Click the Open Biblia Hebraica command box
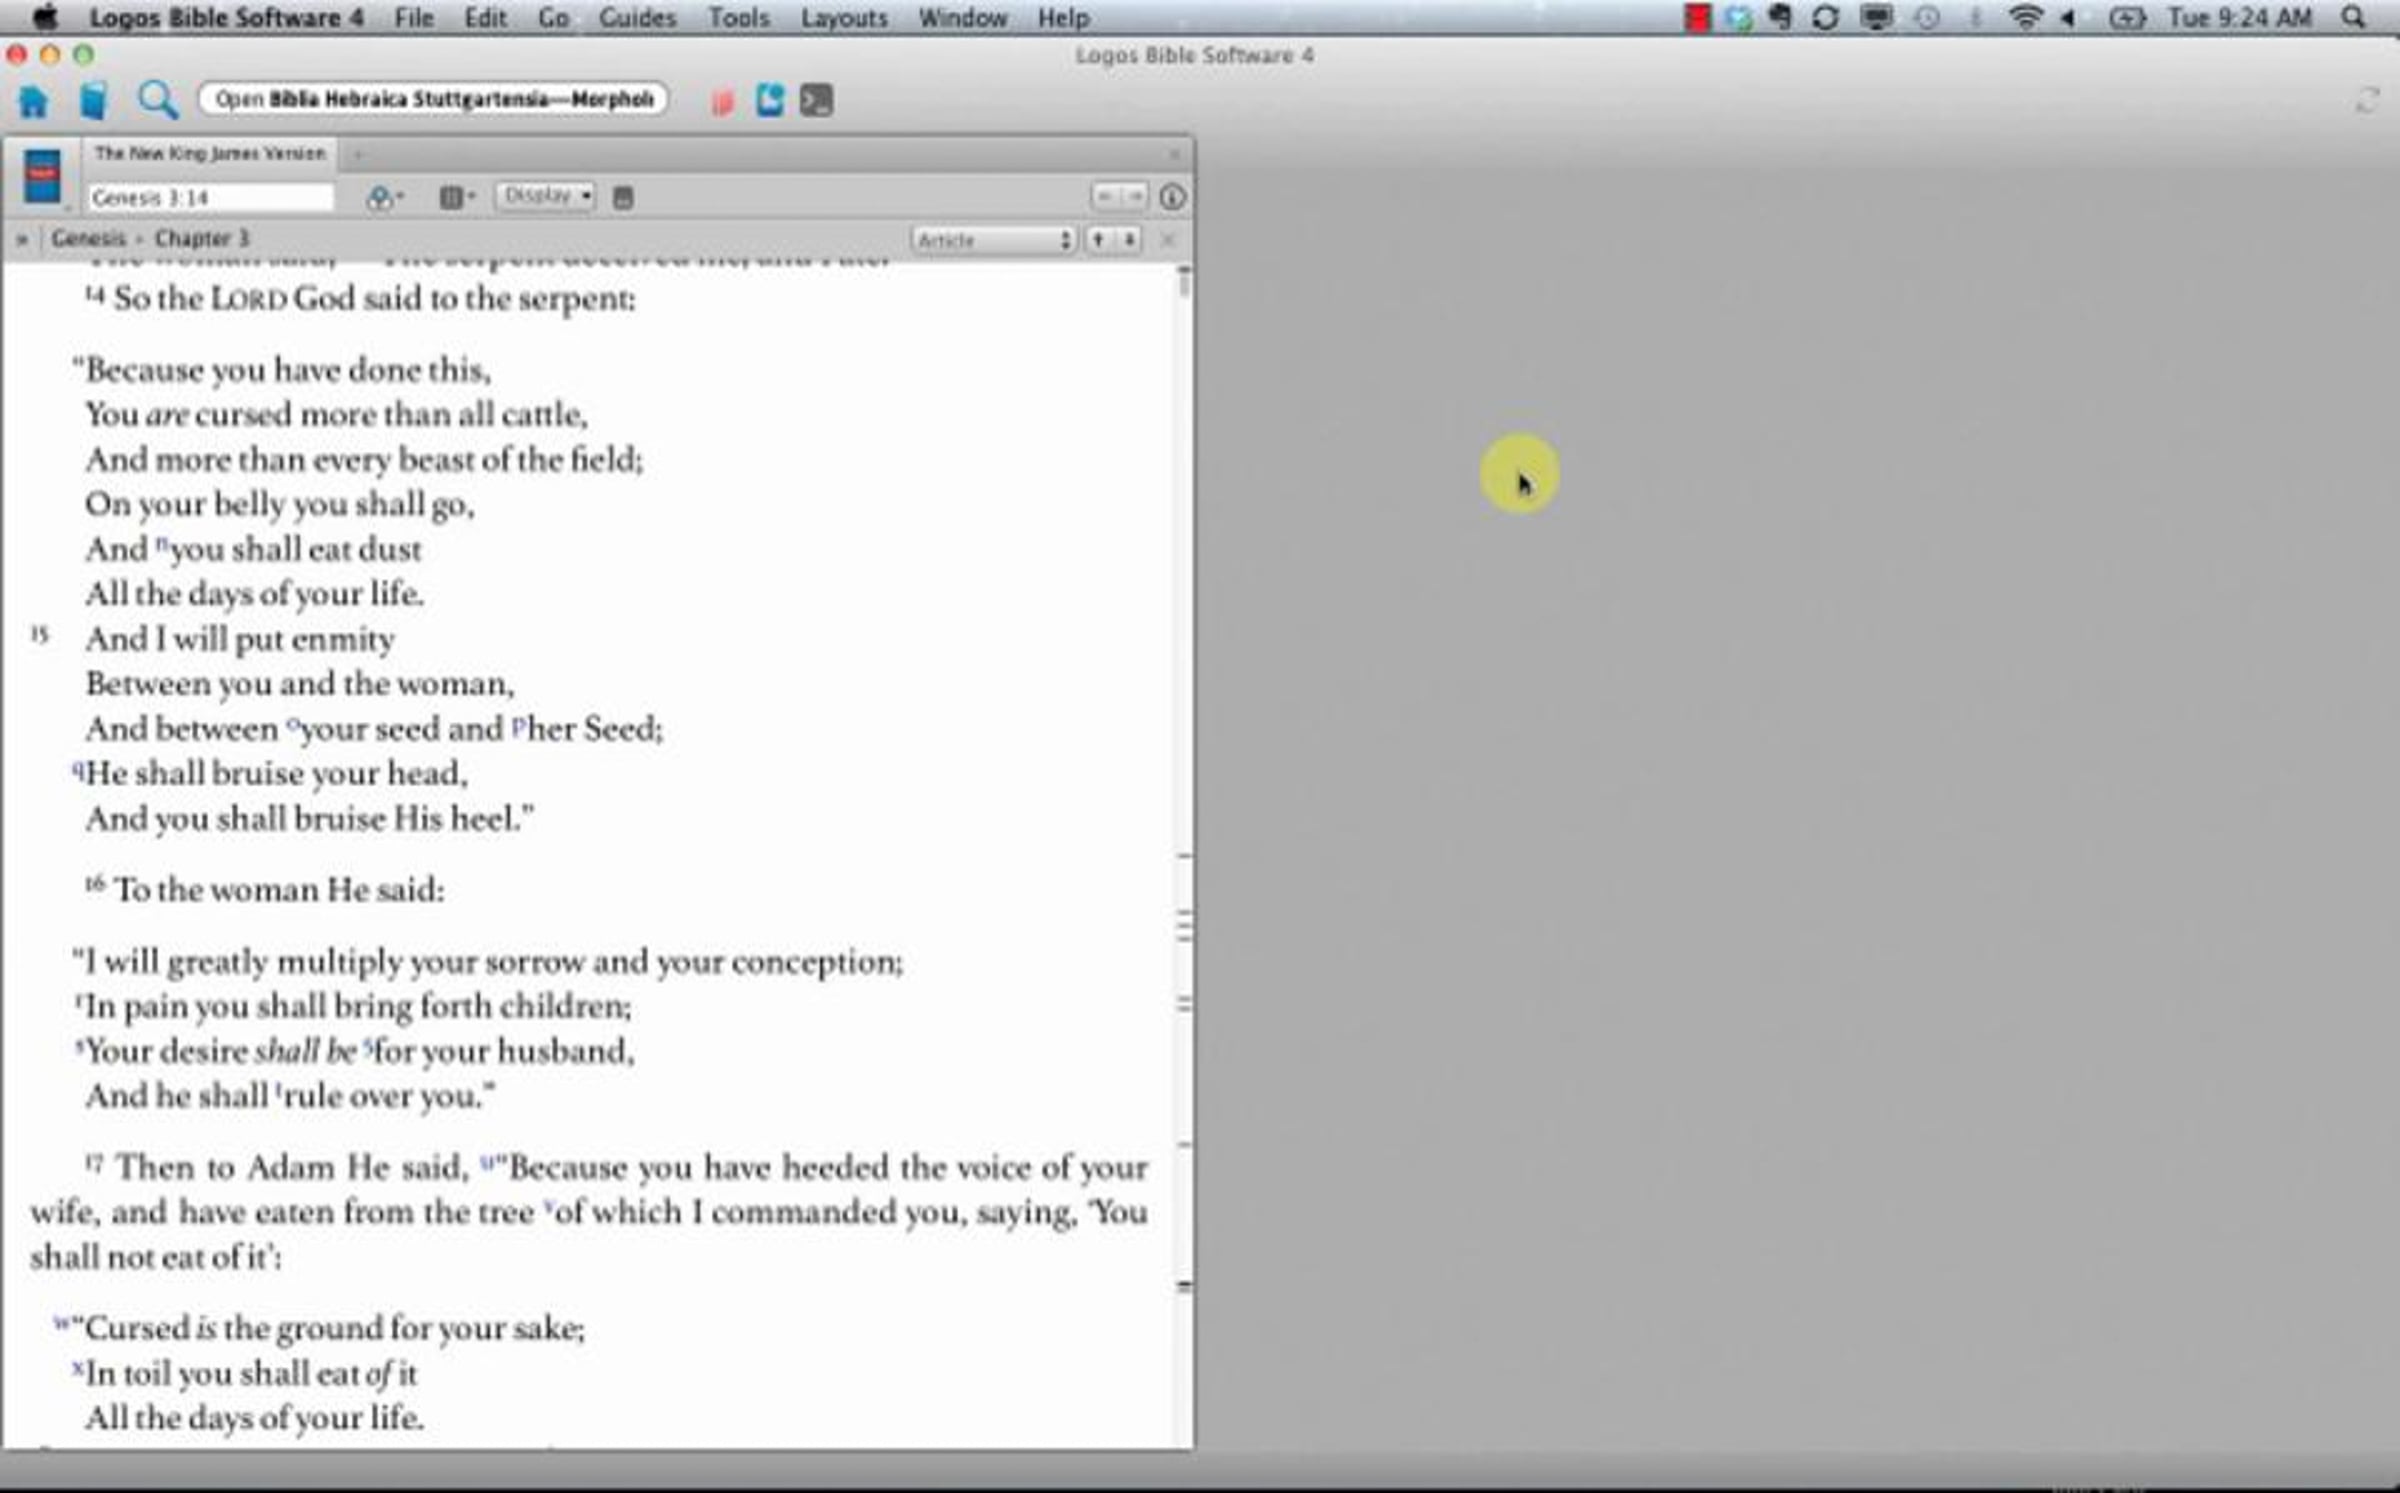Image resolution: width=2400 pixels, height=1493 pixels. [x=434, y=99]
